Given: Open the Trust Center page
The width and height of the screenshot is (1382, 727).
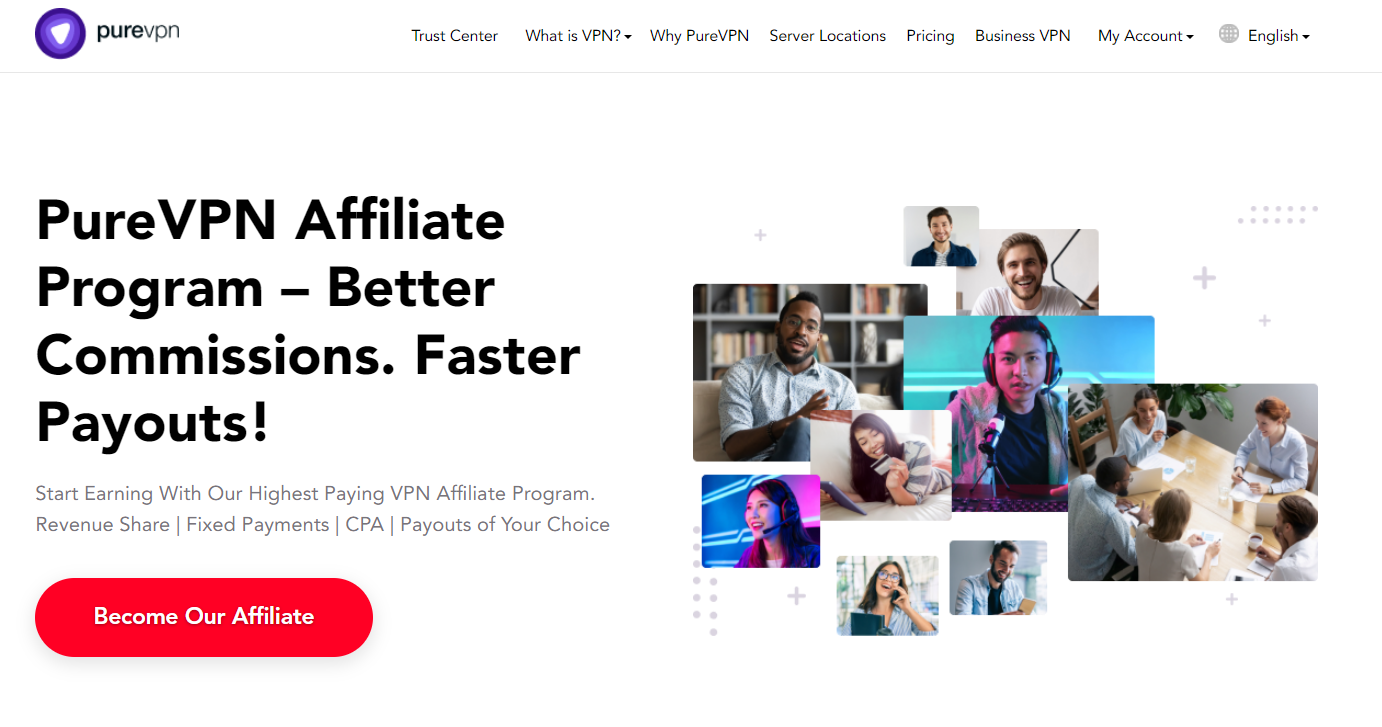Looking at the screenshot, I should (x=455, y=36).
